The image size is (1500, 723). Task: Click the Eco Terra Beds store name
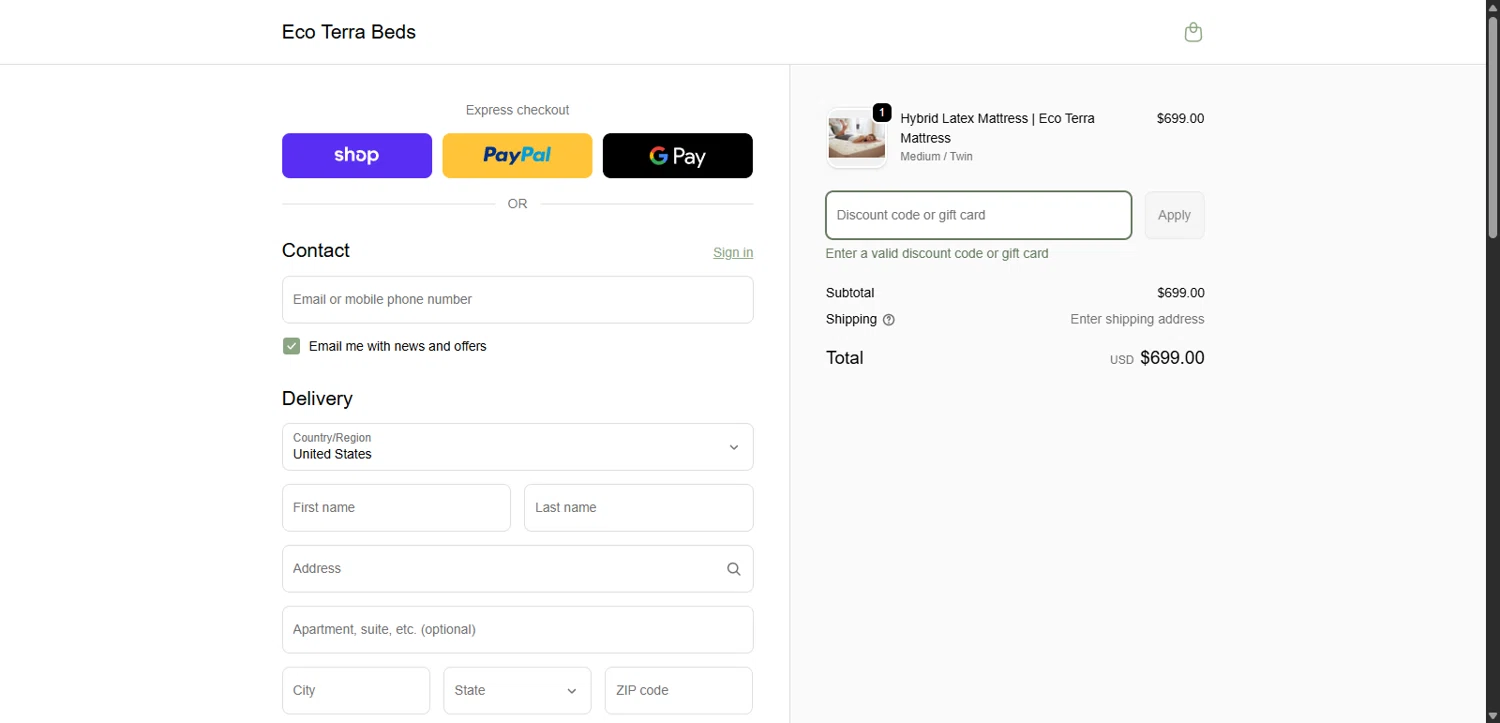(349, 32)
